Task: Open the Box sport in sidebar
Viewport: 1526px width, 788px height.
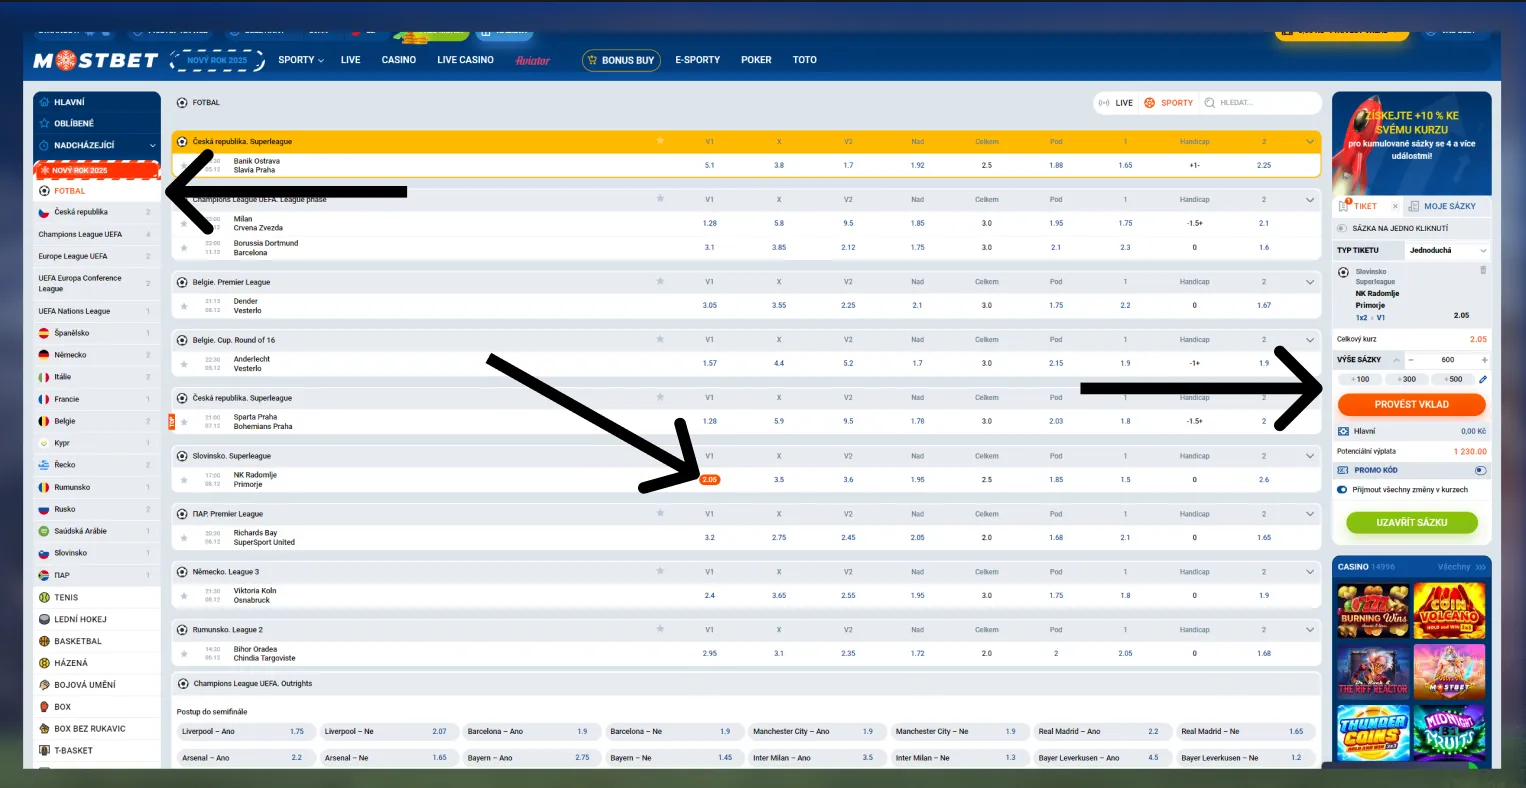Action: pos(97,707)
